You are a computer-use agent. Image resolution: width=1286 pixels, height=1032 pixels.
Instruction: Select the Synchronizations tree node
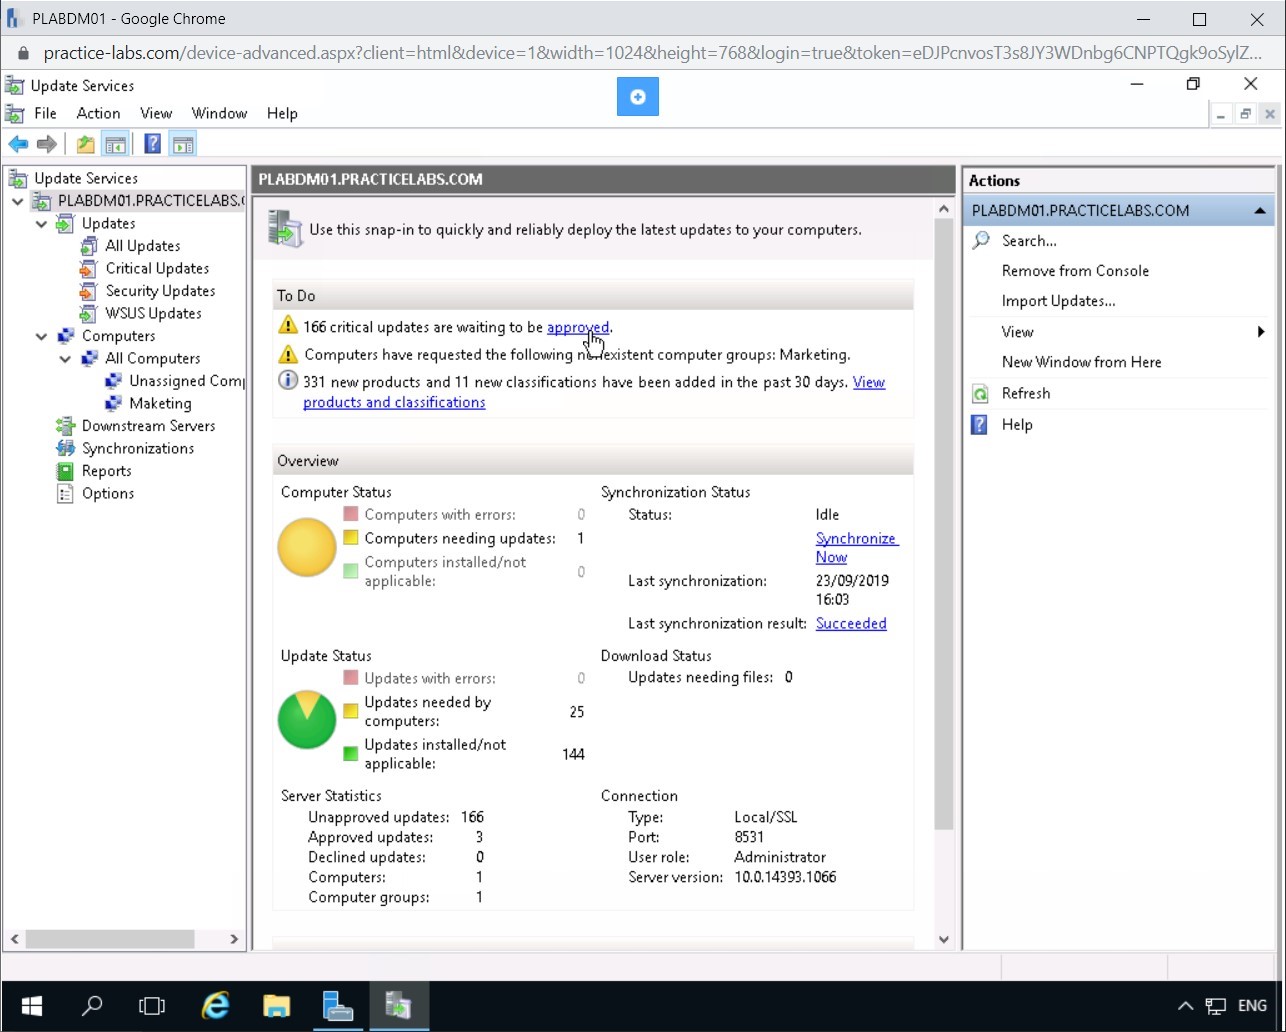point(138,449)
